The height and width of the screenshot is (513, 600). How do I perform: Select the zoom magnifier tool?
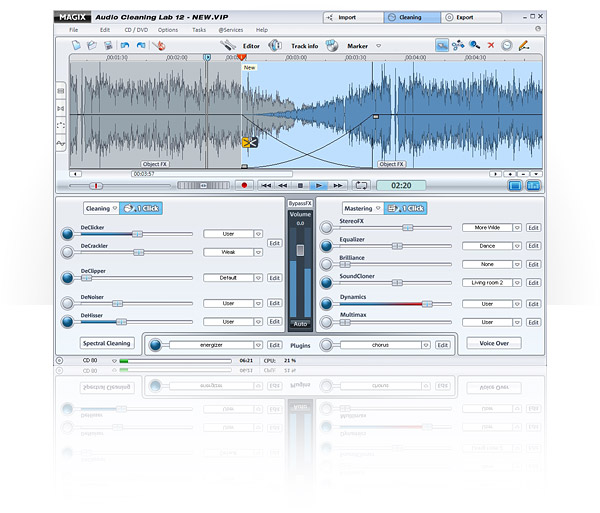[474, 46]
